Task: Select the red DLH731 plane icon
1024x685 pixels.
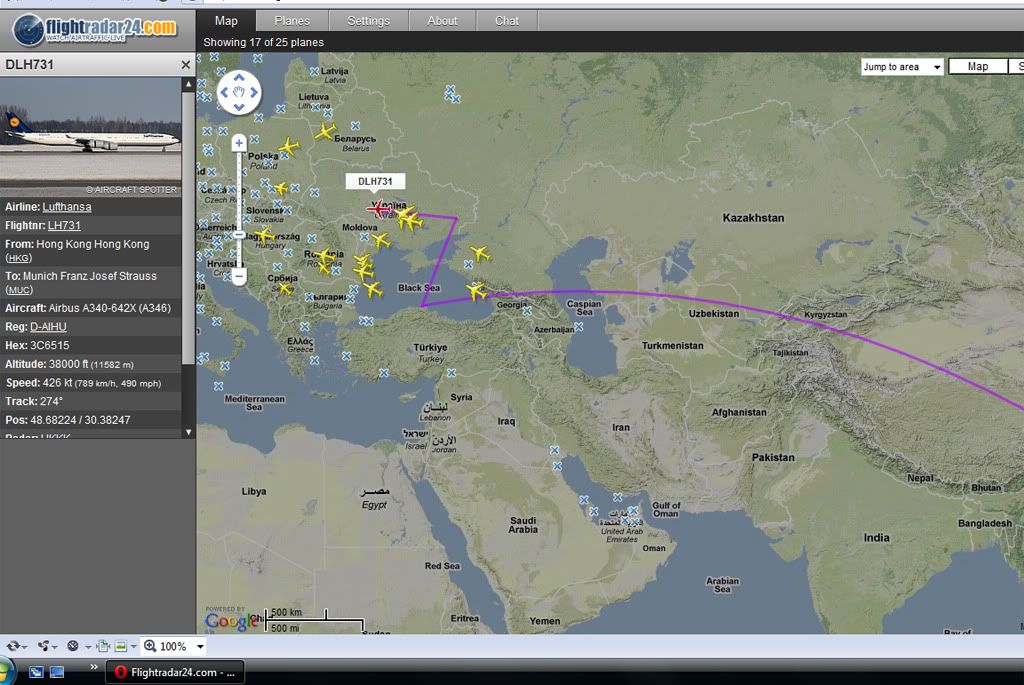Action: tap(377, 209)
